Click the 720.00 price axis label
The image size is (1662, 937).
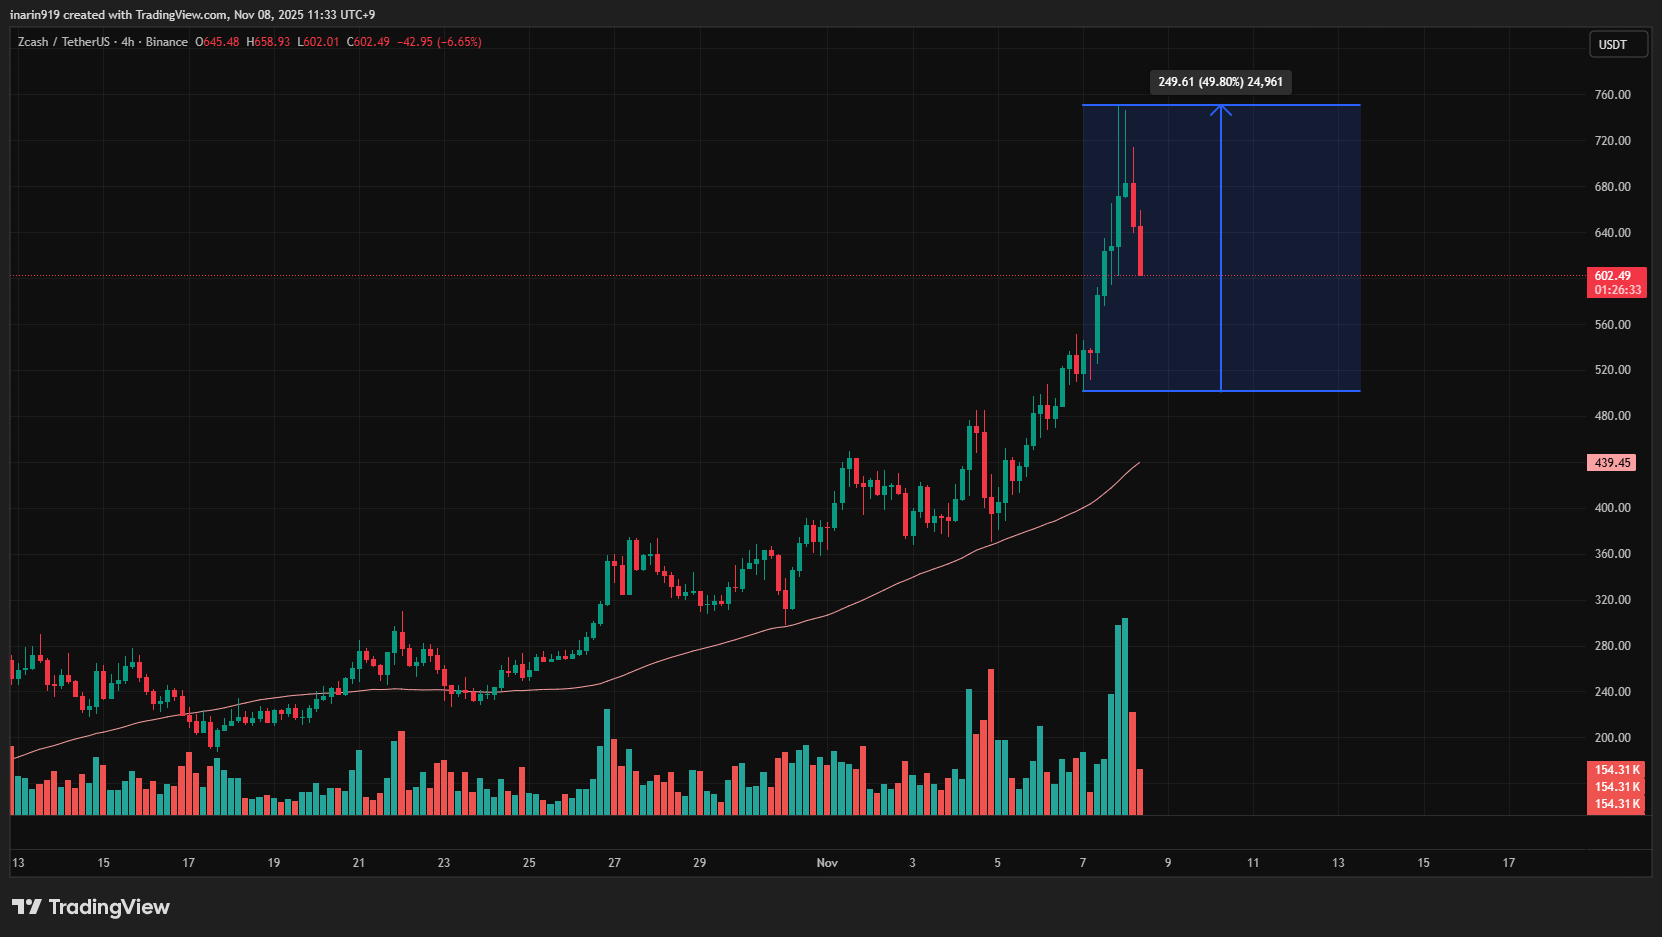tap(1612, 141)
